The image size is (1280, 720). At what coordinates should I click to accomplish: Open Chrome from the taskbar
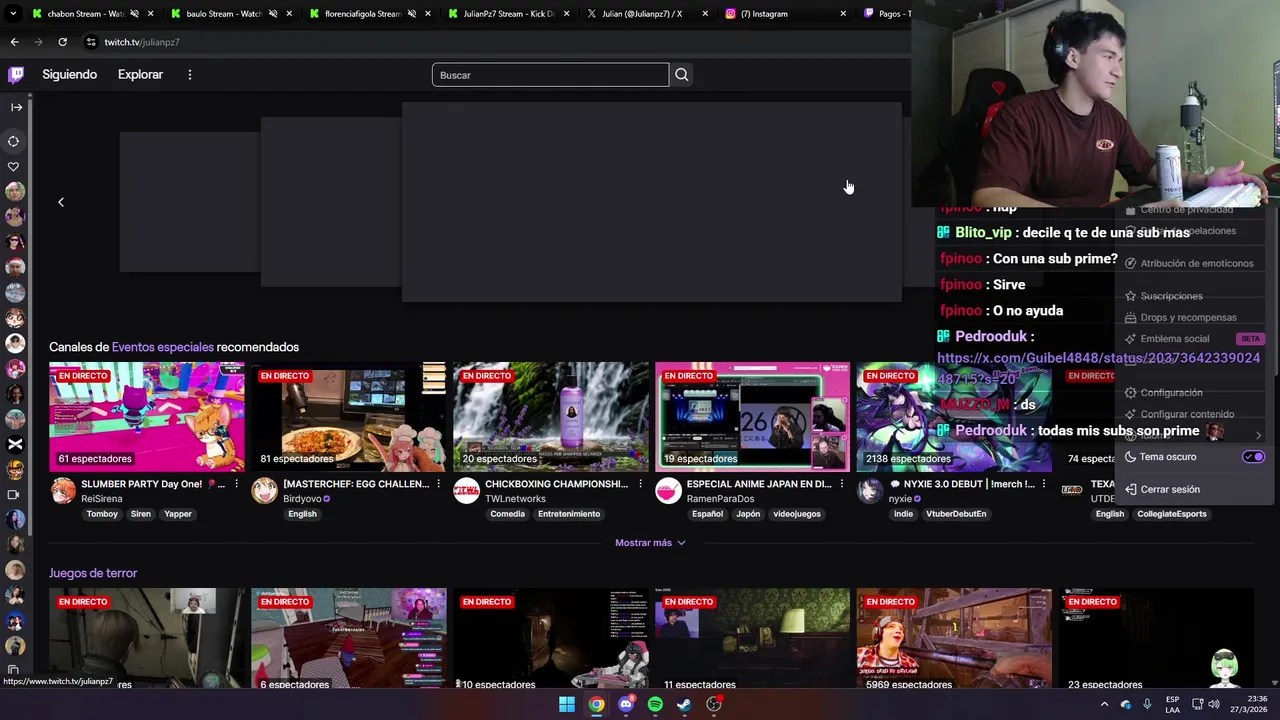[596, 704]
